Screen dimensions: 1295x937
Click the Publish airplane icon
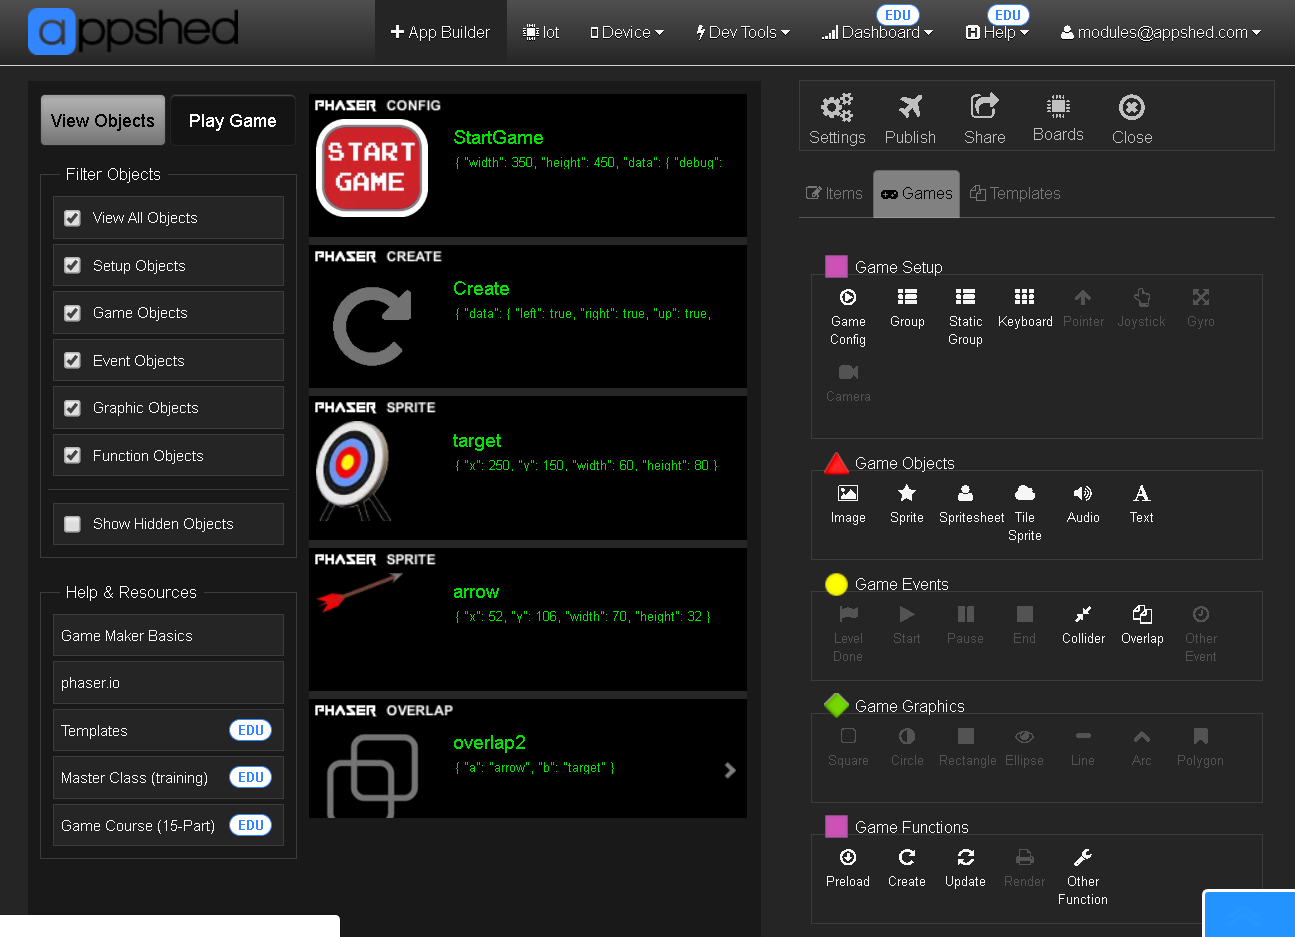910,106
